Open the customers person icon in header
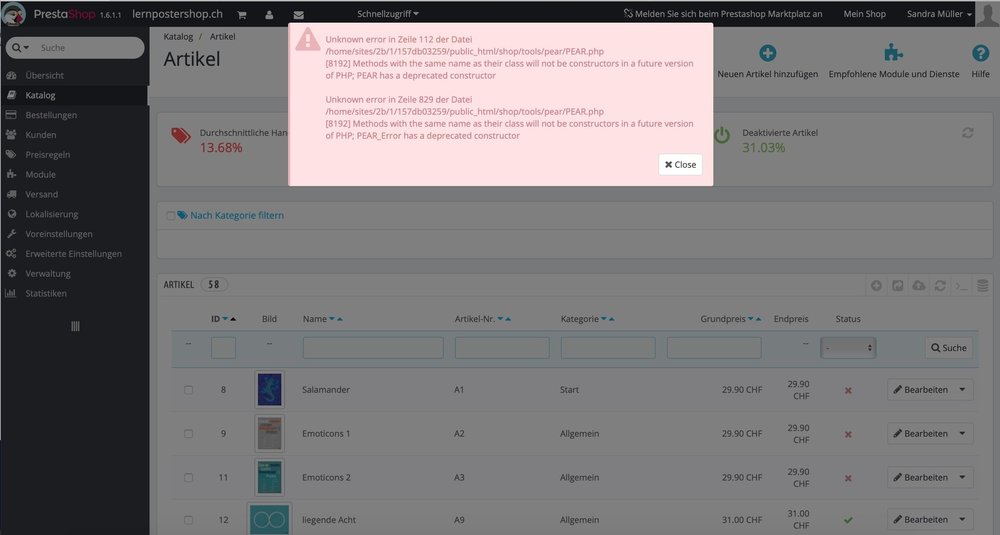Screen dimensions: 1000x535 [269, 15]
